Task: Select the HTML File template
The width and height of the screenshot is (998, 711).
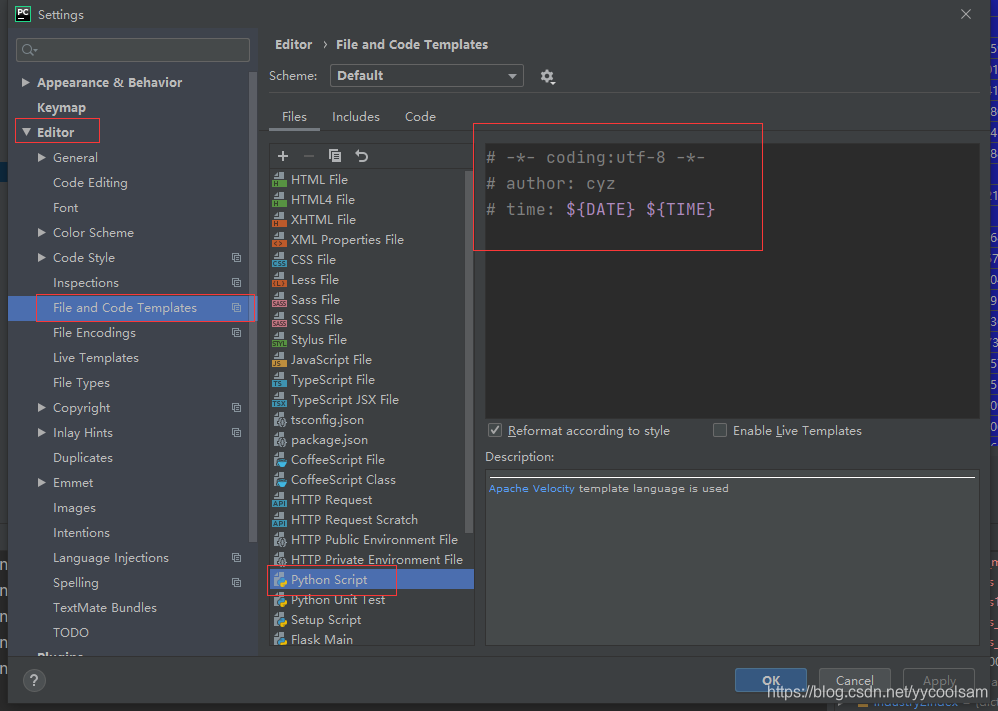Action: [x=372, y=180]
